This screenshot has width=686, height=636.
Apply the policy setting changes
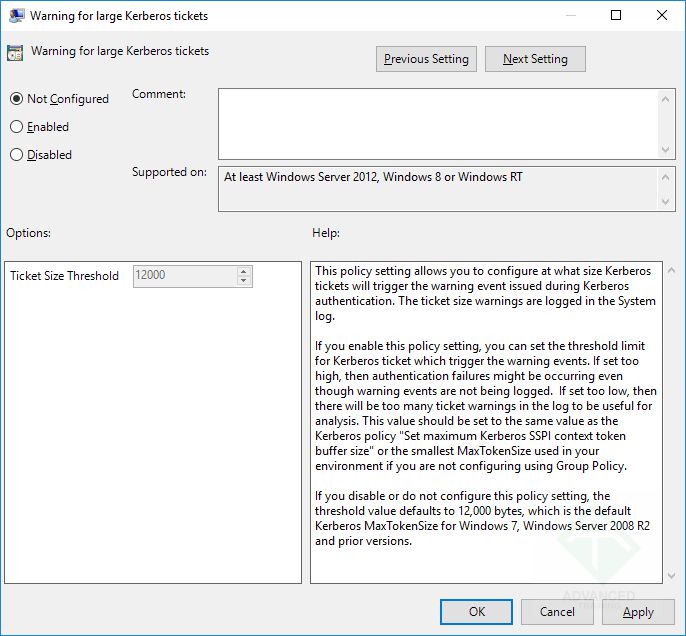pos(638,612)
